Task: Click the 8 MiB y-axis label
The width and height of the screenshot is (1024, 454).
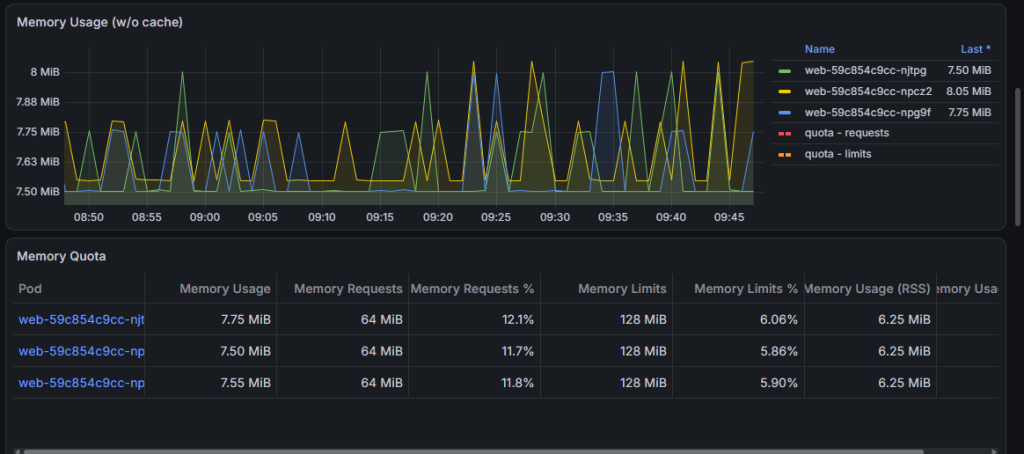Action: (x=45, y=72)
